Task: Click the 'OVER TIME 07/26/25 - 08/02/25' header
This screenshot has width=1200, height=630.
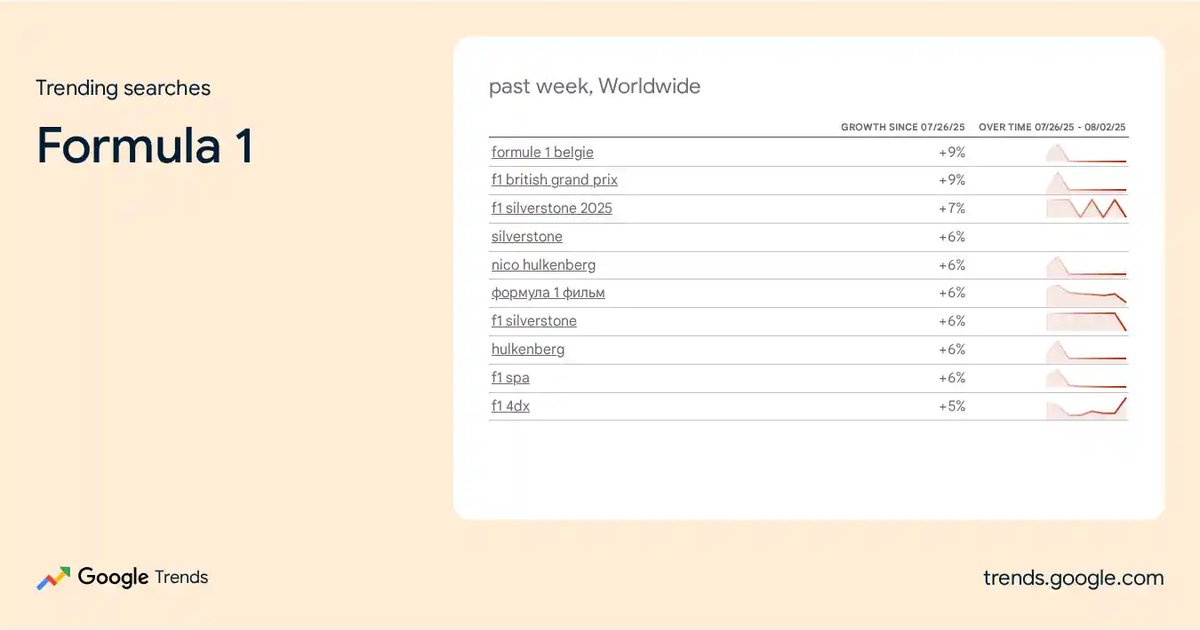Action: (1053, 128)
